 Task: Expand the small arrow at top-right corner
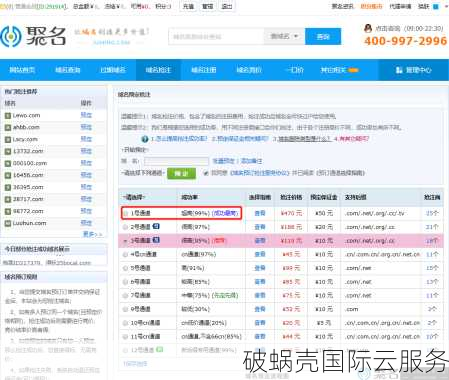[446, 6]
